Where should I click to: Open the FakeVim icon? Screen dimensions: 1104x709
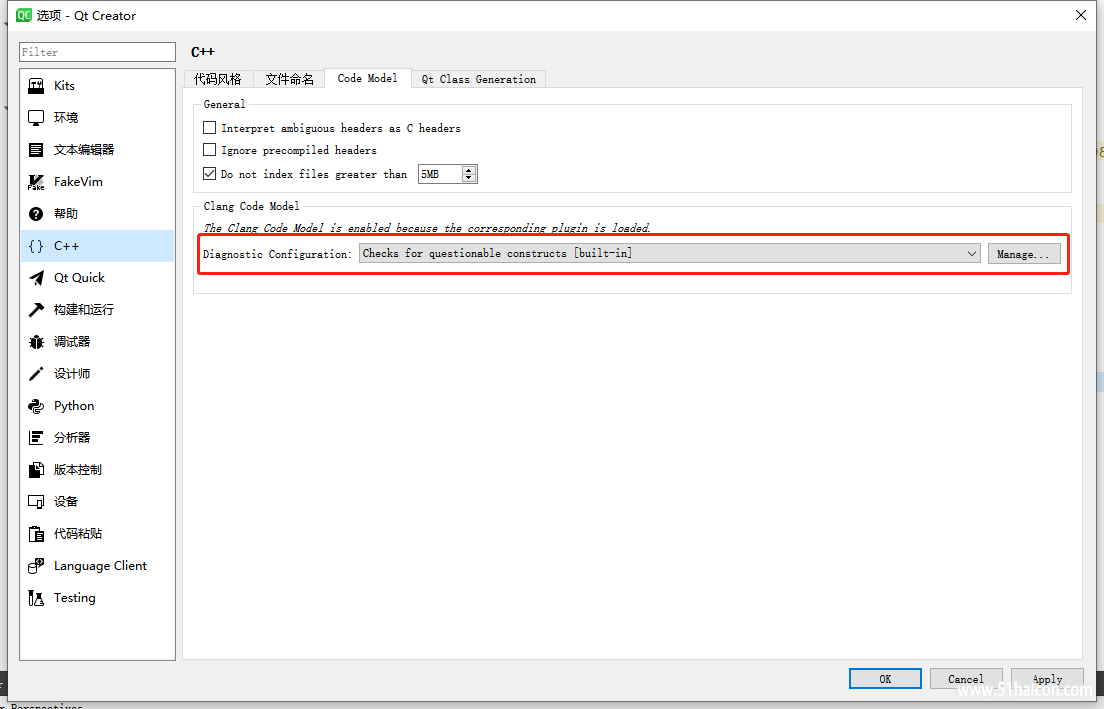pyautogui.click(x=36, y=182)
